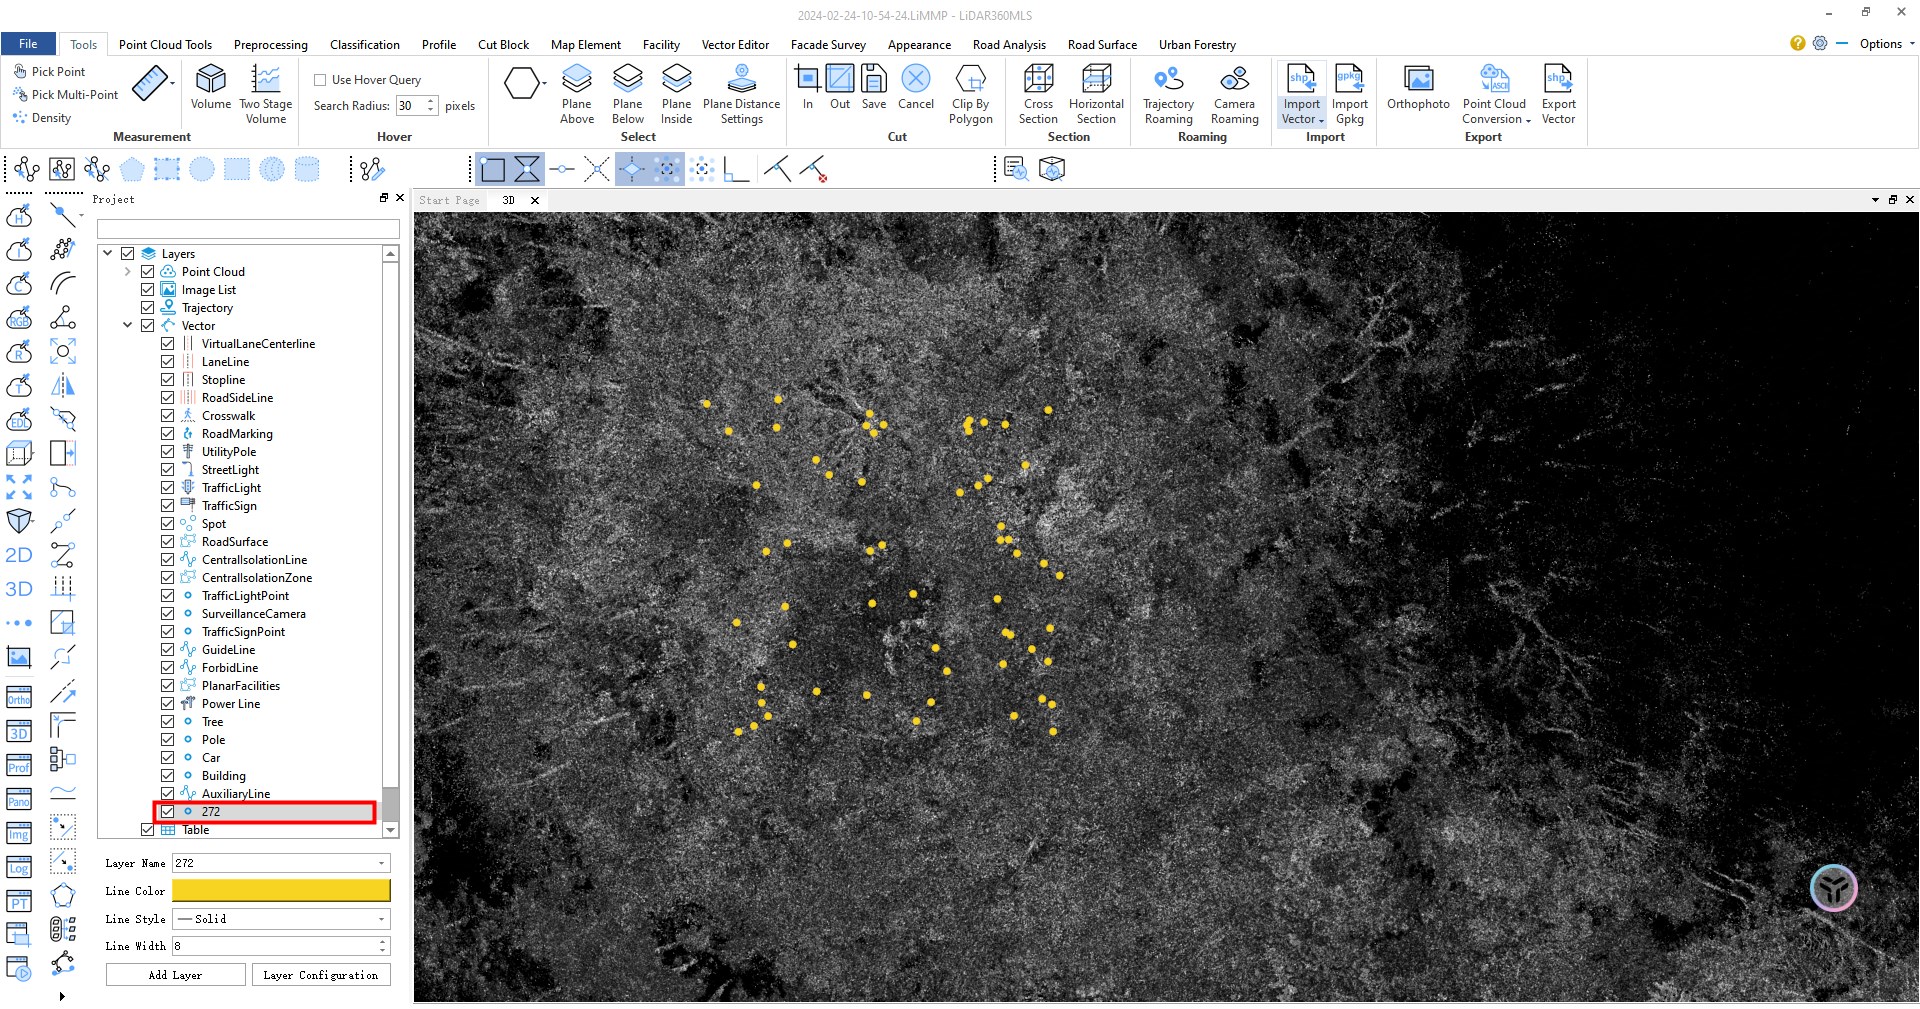Open the Horizontal Section tool
This screenshot has width=1920, height=1009.
pos(1096,94)
